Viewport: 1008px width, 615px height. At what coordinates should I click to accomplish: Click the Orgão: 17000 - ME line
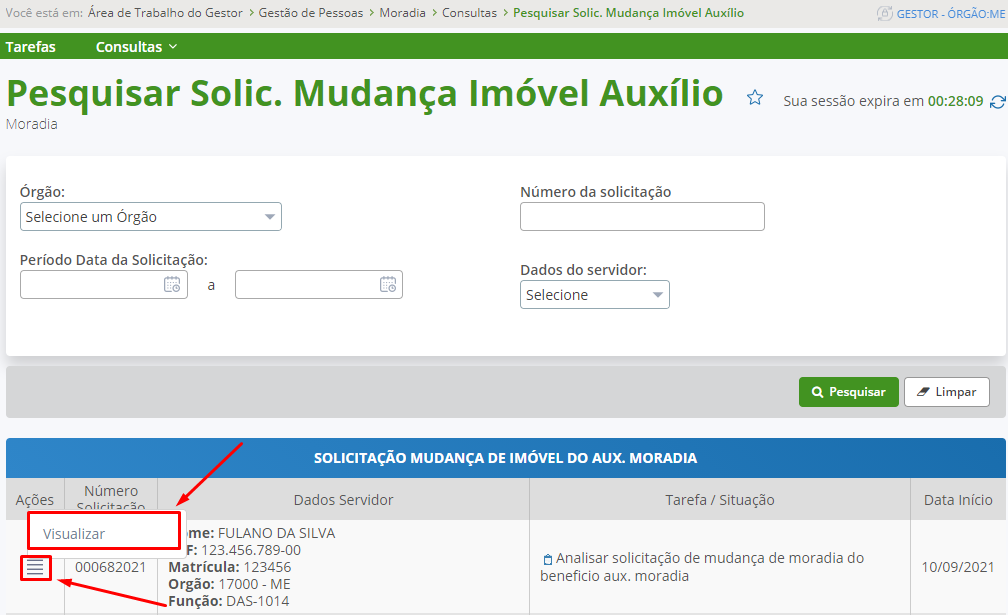[x=230, y=584]
